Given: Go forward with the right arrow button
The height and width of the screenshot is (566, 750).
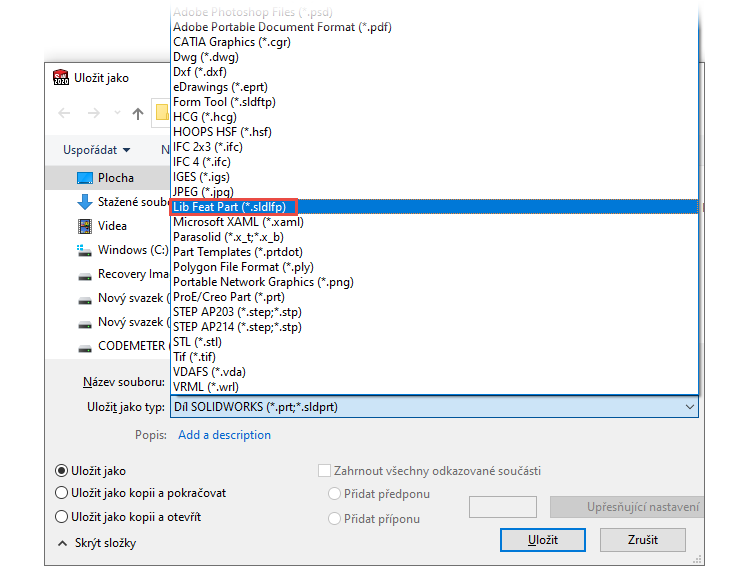Looking at the screenshot, I should click(94, 113).
